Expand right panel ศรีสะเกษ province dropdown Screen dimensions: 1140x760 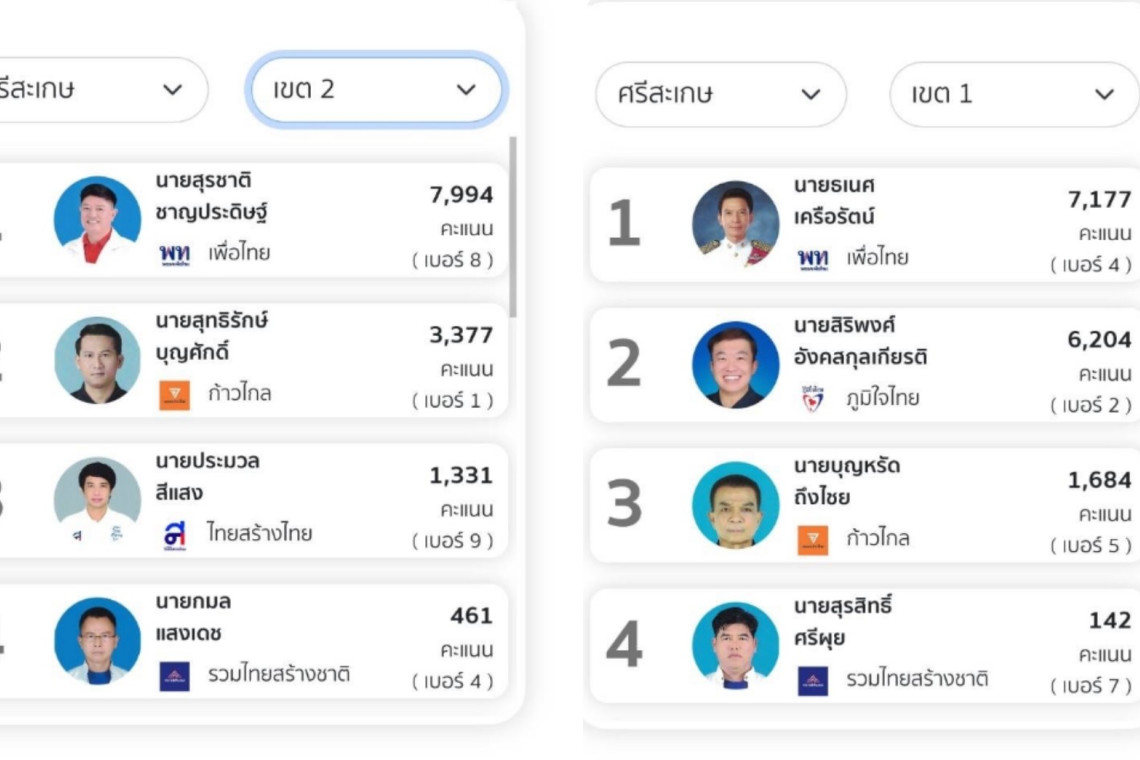click(720, 95)
